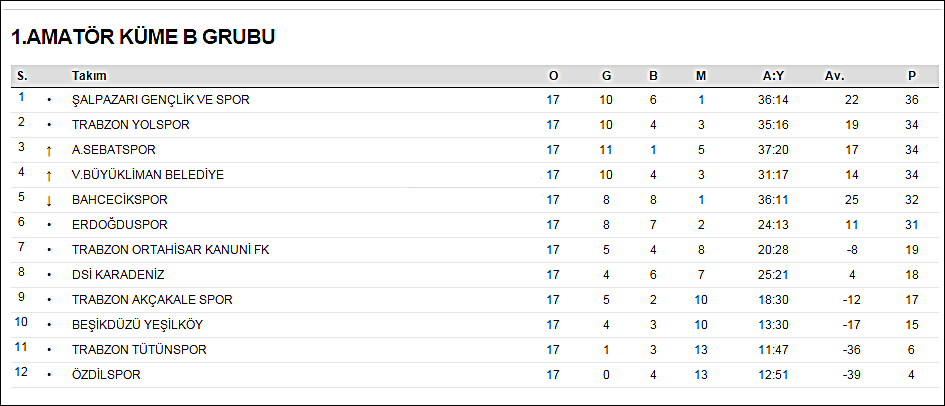Click the dot marker beside TRABZON YOLSPOR
This screenshot has height=406, width=945.
click(x=49, y=125)
